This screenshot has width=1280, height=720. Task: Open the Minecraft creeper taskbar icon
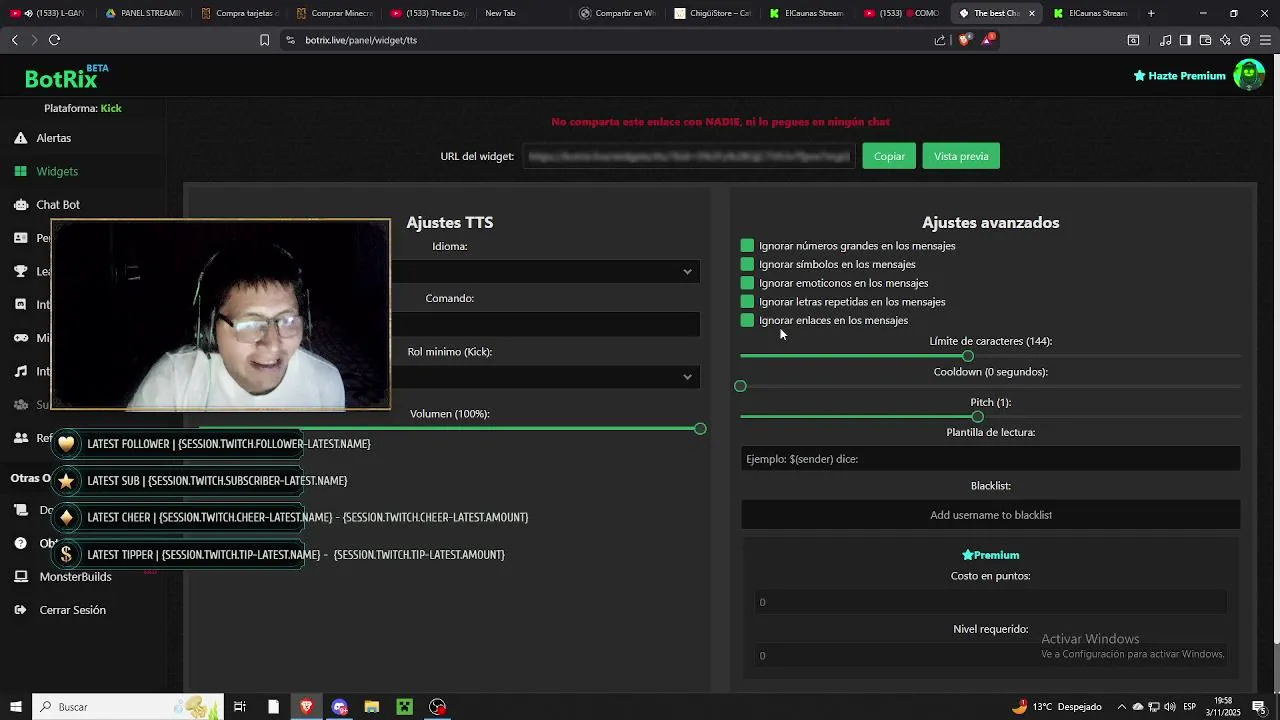pos(404,707)
